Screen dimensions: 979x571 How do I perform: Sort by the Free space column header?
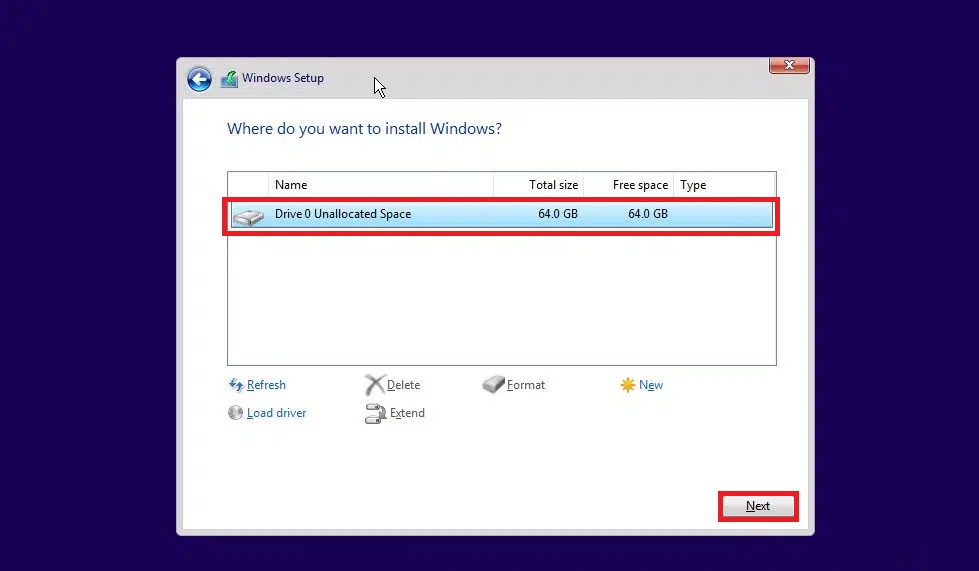point(628,185)
